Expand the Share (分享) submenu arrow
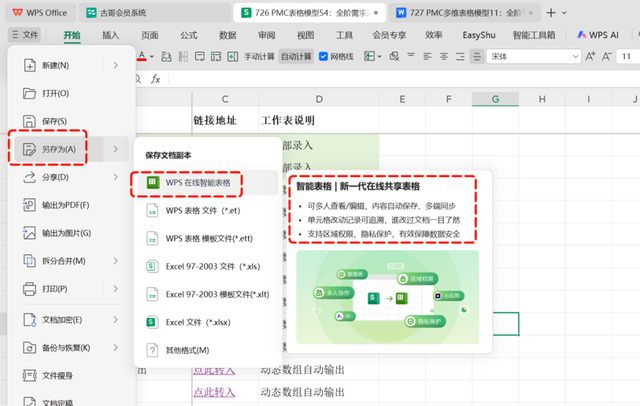Screen dimensions: 640x406 coord(116,177)
